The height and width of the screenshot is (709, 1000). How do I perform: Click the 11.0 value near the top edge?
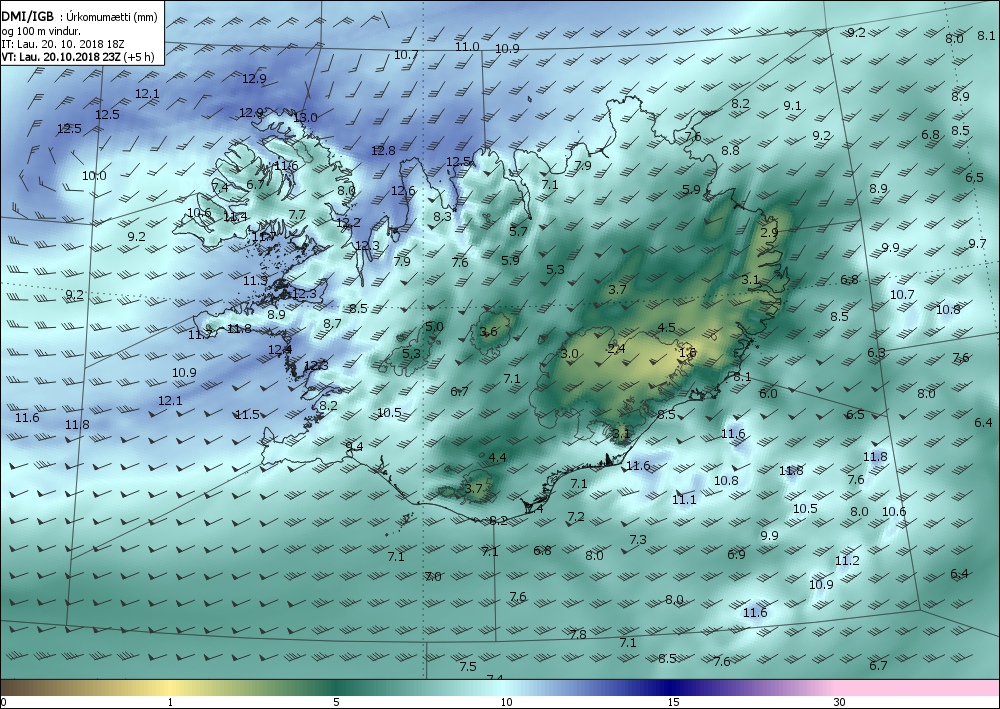point(467,47)
